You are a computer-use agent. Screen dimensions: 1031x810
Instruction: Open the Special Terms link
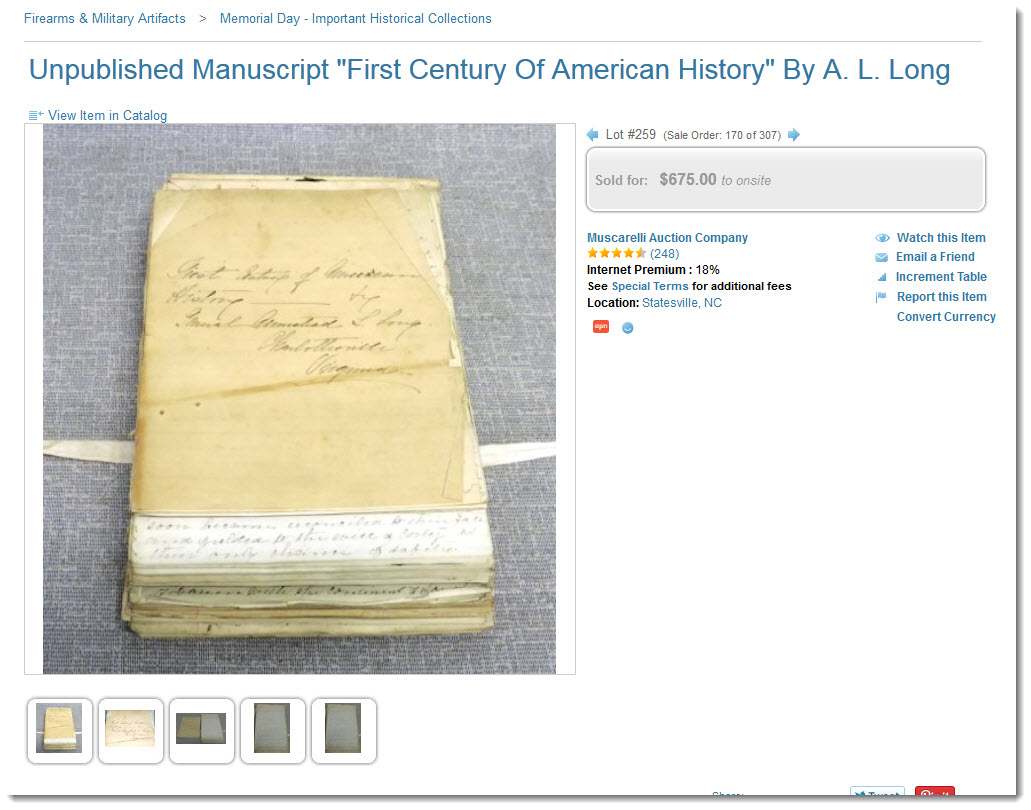[650, 286]
